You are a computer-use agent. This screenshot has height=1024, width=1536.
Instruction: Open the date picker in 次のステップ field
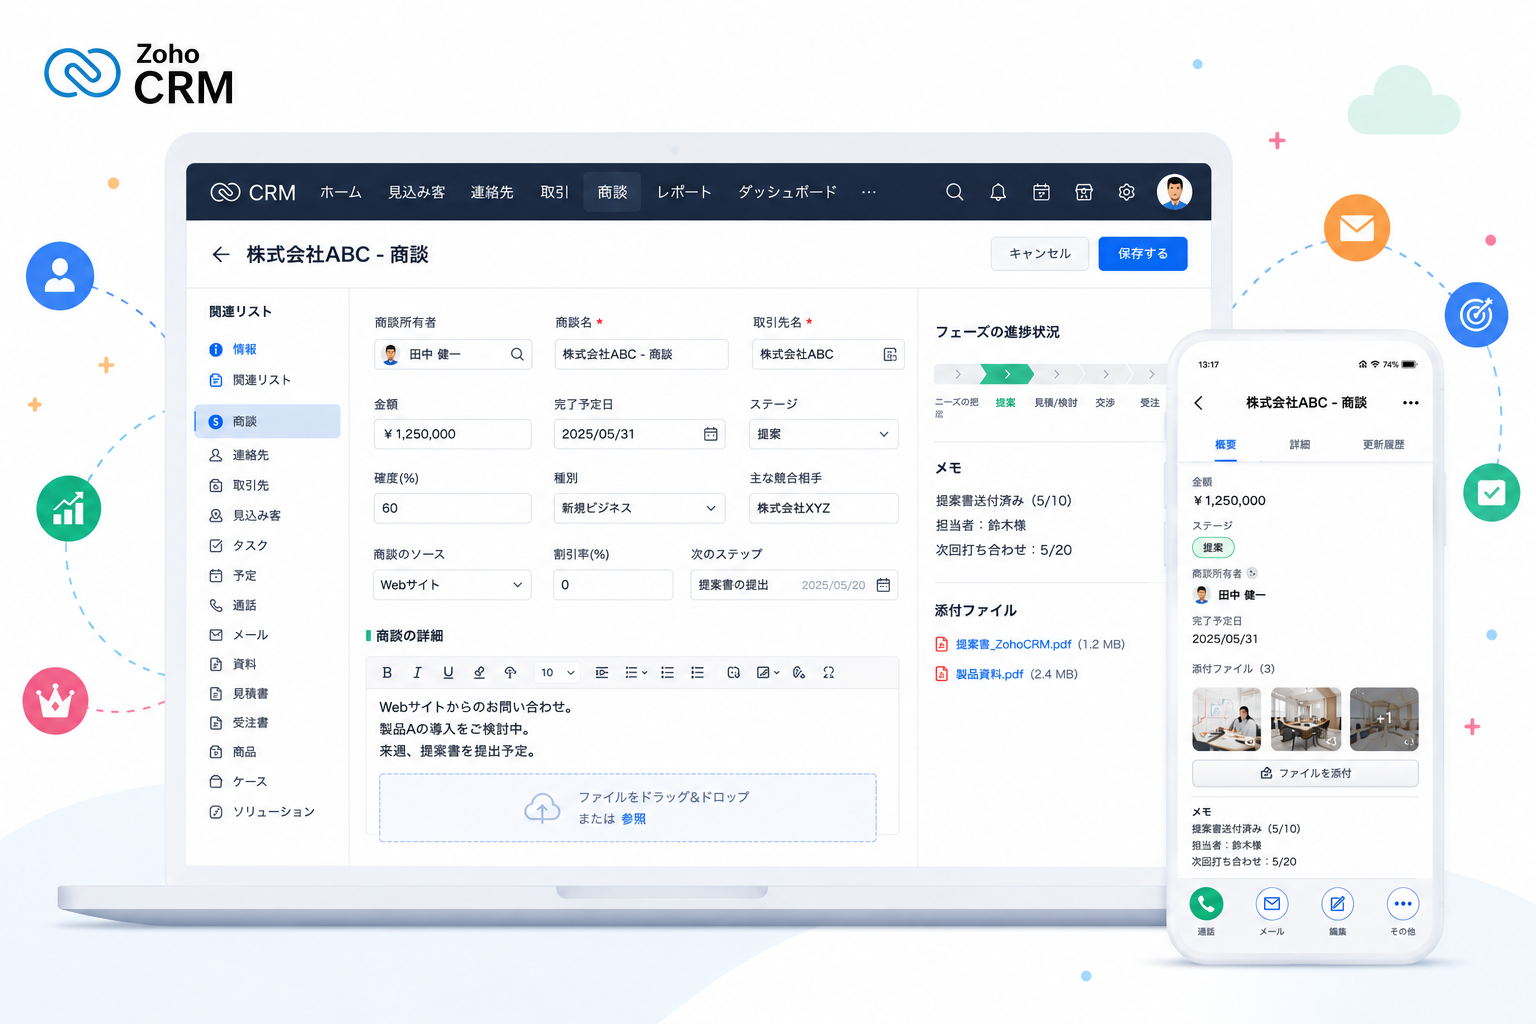click(x=883, y=585)
